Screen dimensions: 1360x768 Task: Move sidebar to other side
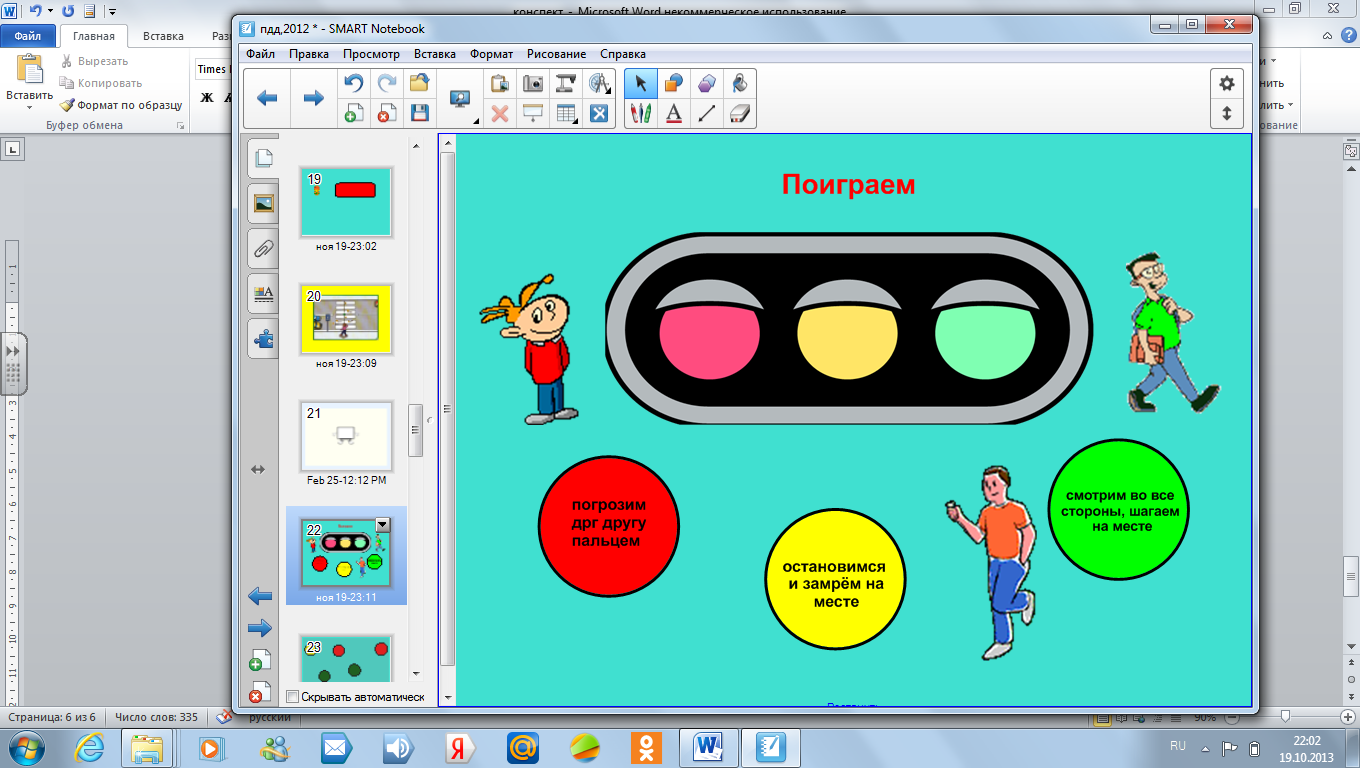point(258,469)
